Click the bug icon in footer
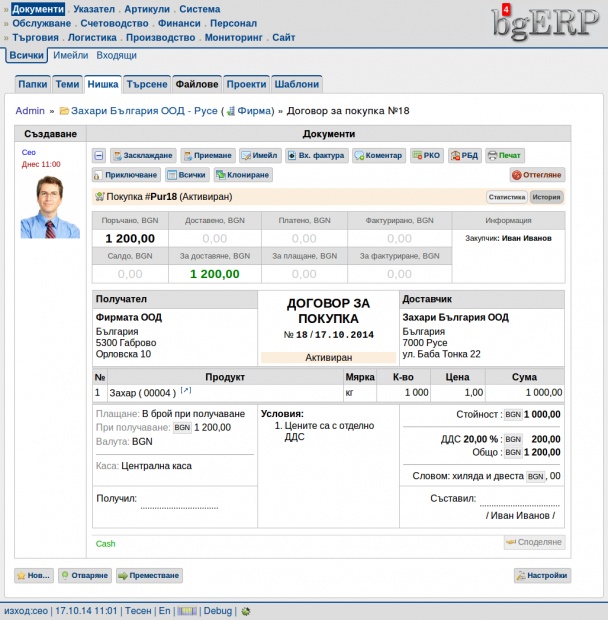 point(245,611)
